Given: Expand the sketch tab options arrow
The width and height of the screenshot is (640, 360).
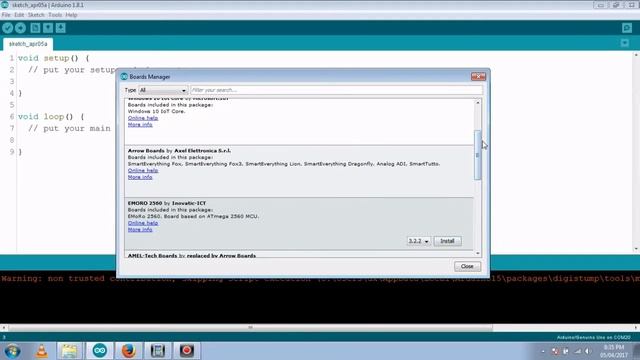Looking at the screenshot, I should pos(624,43).
